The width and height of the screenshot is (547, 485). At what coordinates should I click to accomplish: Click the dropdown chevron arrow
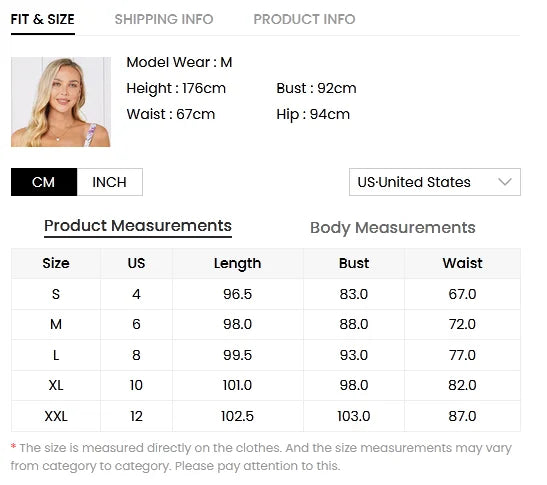505,182
